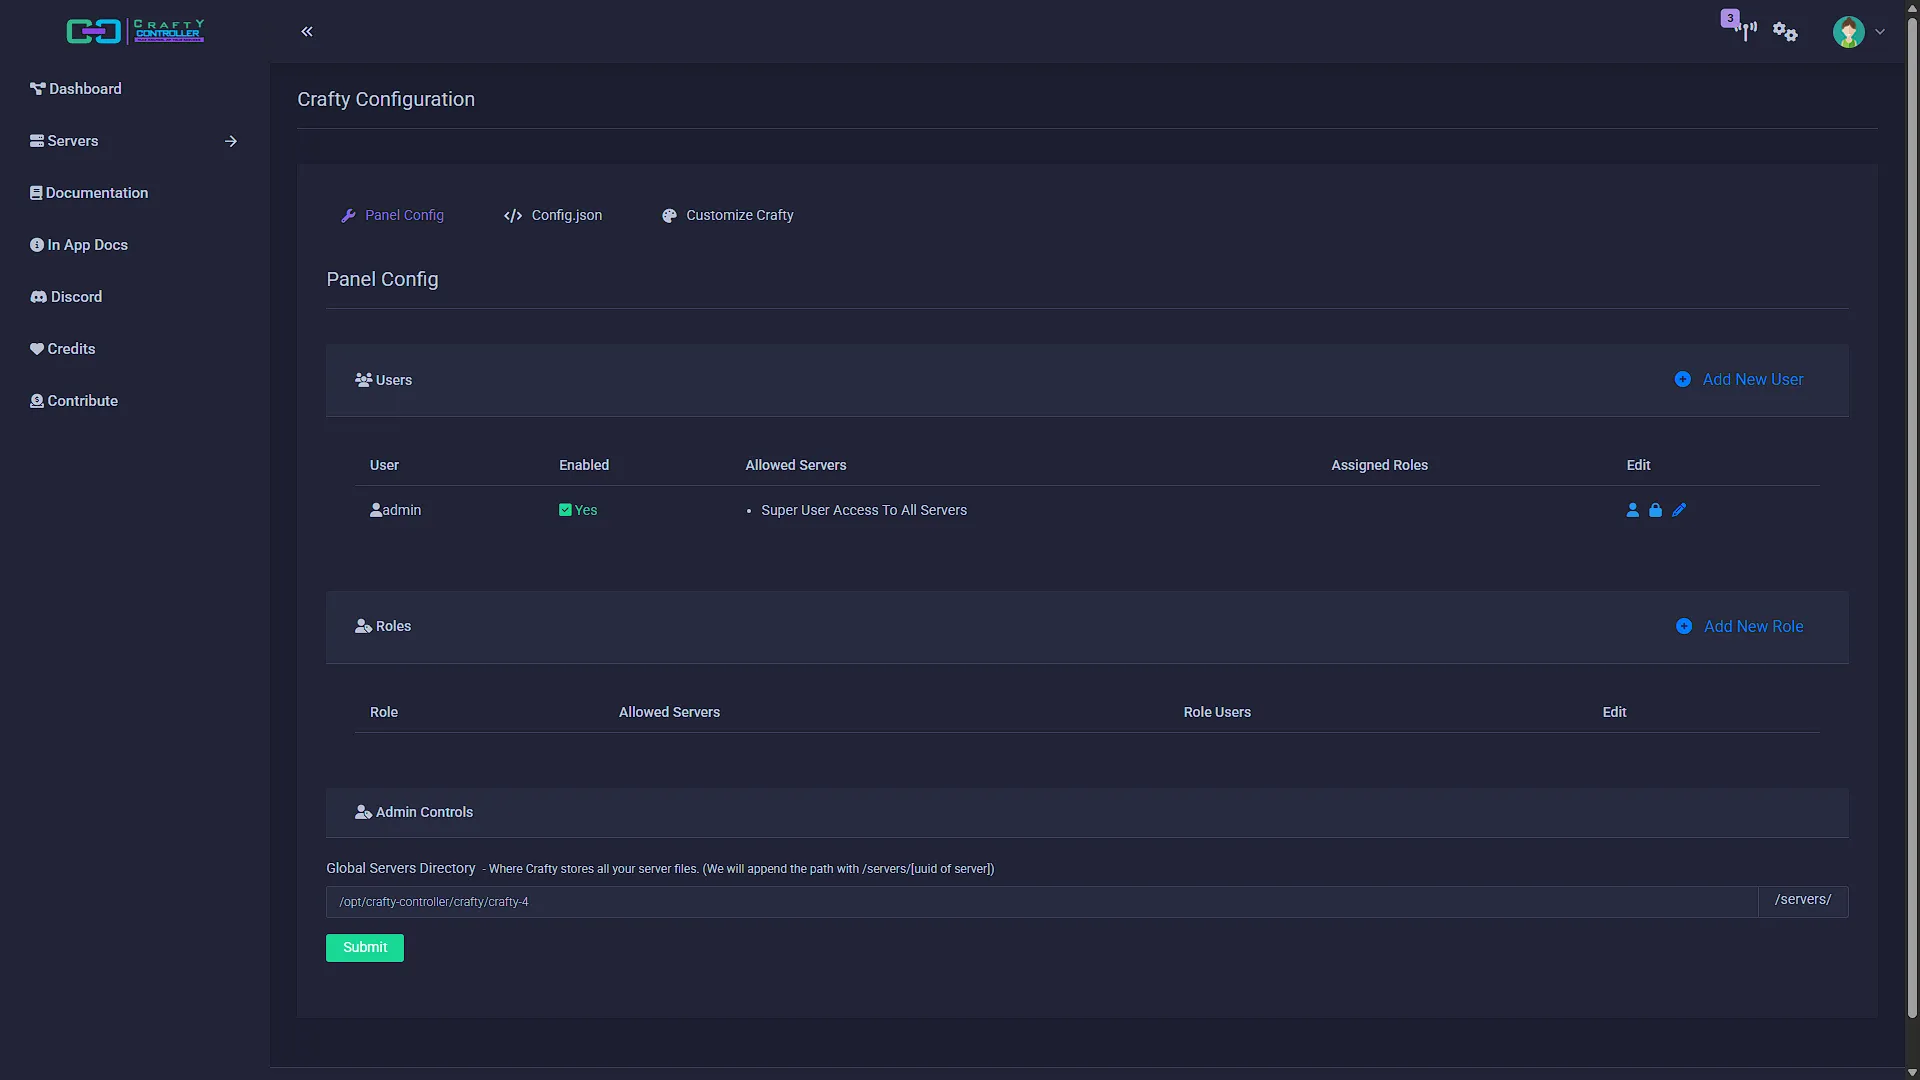1920x1080 pixels.
Task: Click the Add New Role plus icon
Action: point(1684,626)
